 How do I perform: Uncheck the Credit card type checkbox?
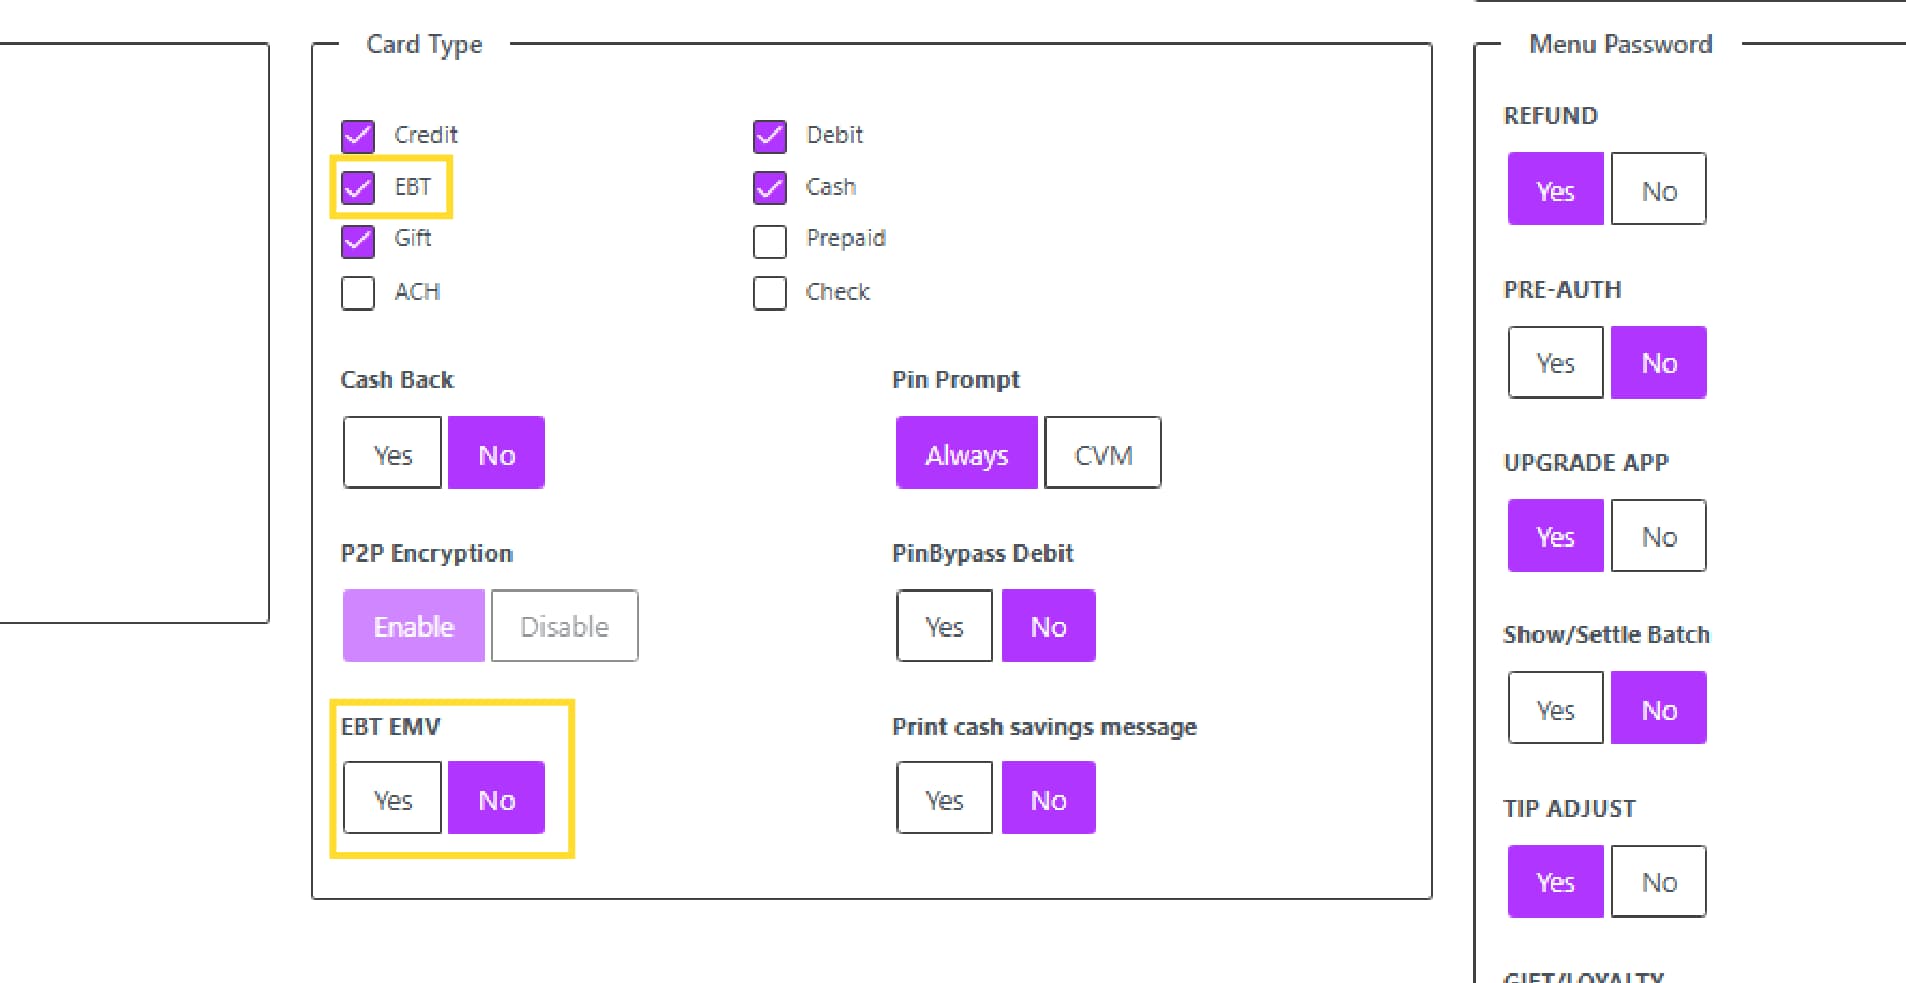point(358,136)
